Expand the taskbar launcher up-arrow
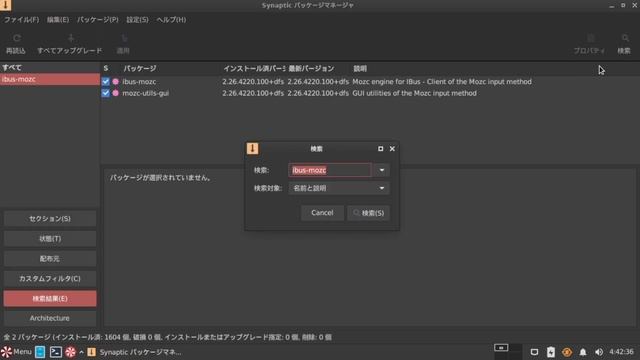Image resolution: width=640 pixels, height=360 pixels. (82, 352)
